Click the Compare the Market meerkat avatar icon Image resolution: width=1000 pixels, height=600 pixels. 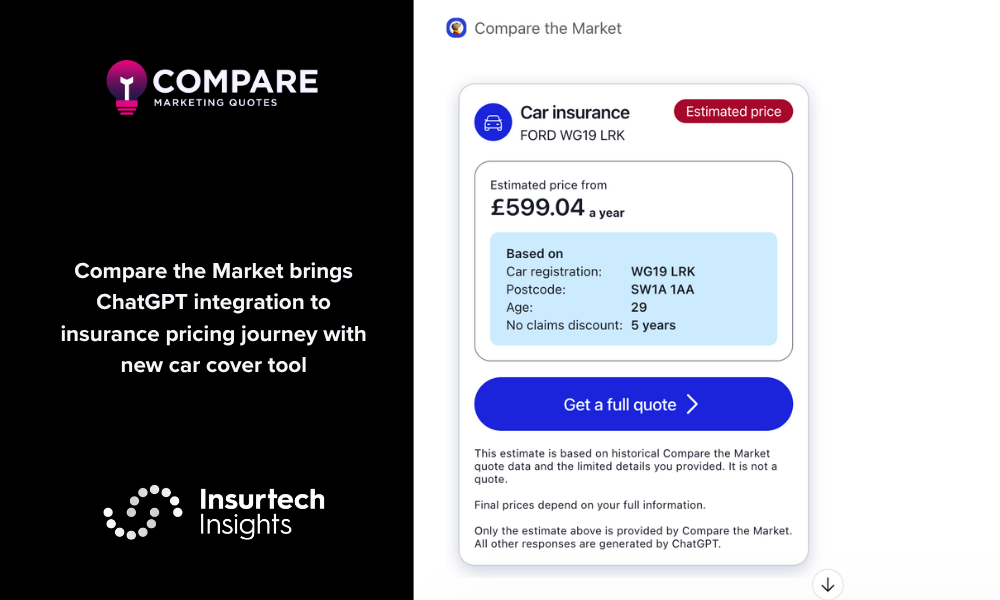[x=456, y=28]
